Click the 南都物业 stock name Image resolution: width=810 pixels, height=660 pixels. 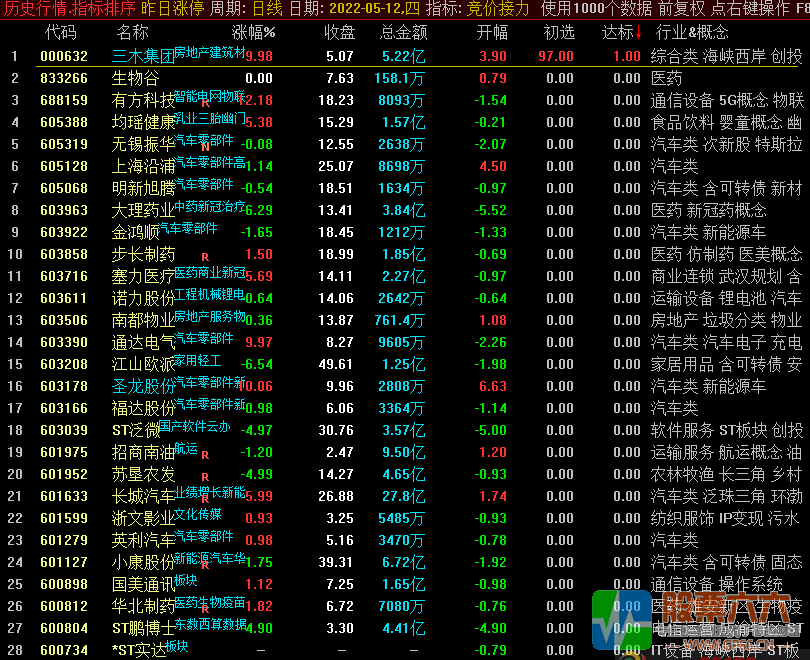143,320
